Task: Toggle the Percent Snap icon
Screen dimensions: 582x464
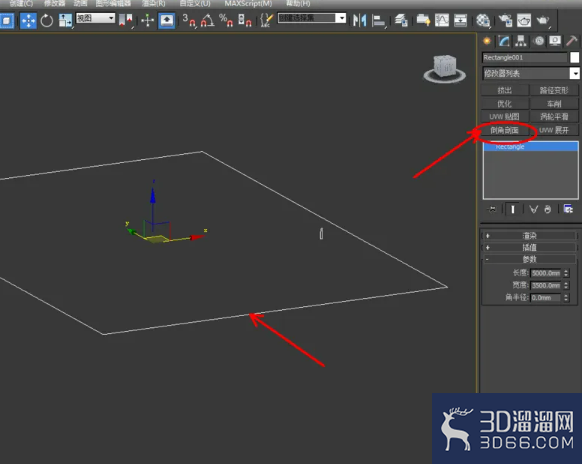Action: pos(226,20)
